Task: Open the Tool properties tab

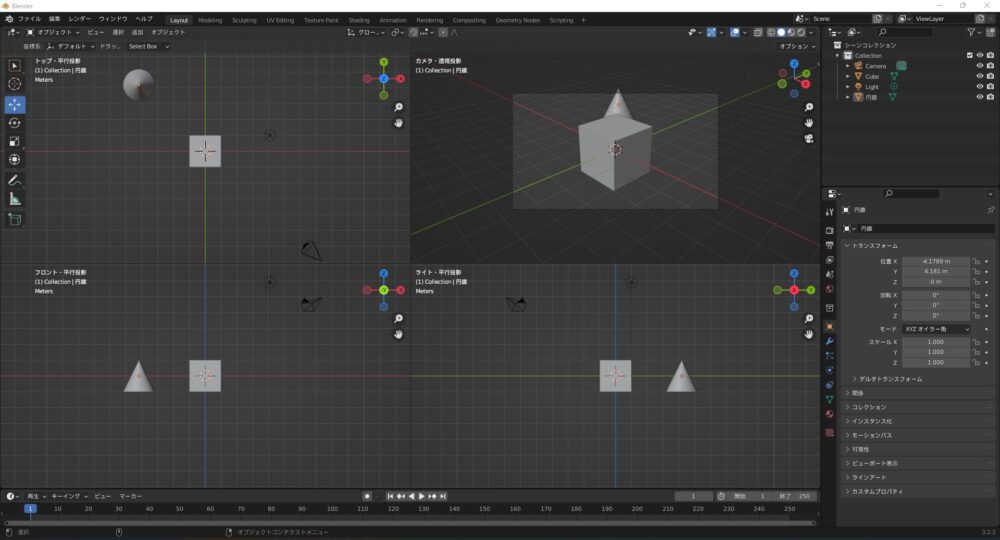Action: click(x=829, y=212)
